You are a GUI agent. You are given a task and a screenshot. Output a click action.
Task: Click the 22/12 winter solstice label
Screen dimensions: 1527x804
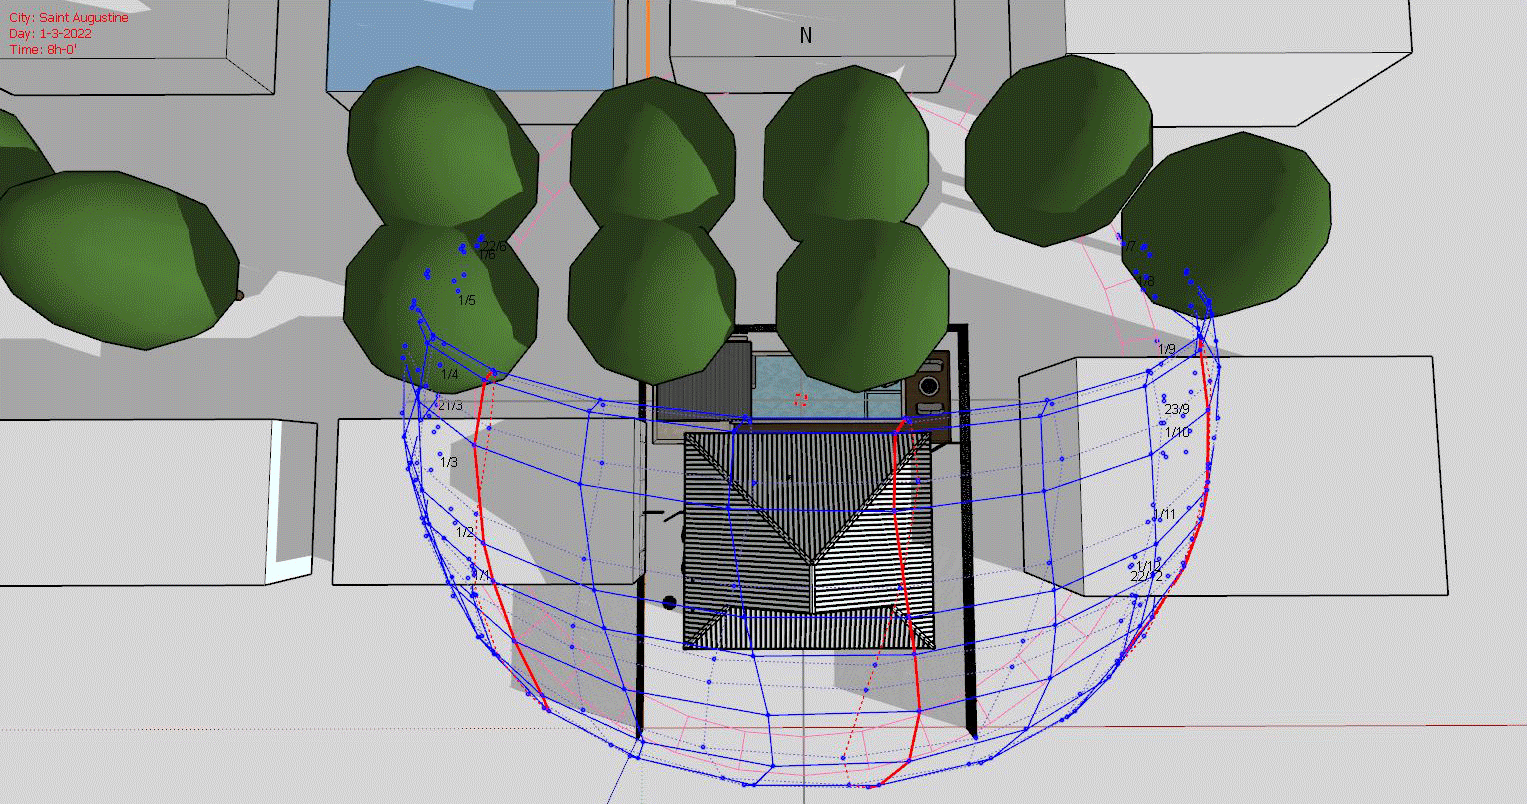click(x=1147, y=575)
